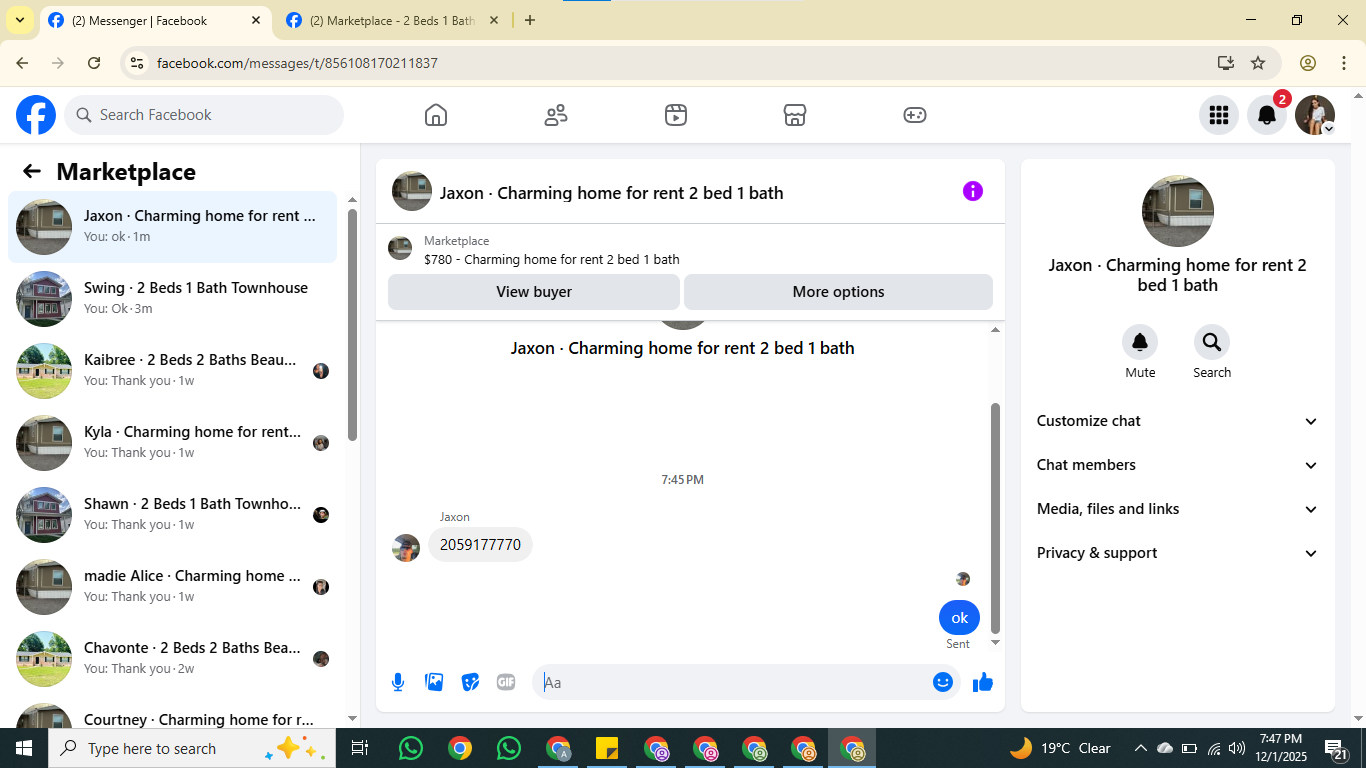The width and height of the screenshot is (1366, 768).
Task: Click the Chrome address bar URL
Action: point(297,63)
